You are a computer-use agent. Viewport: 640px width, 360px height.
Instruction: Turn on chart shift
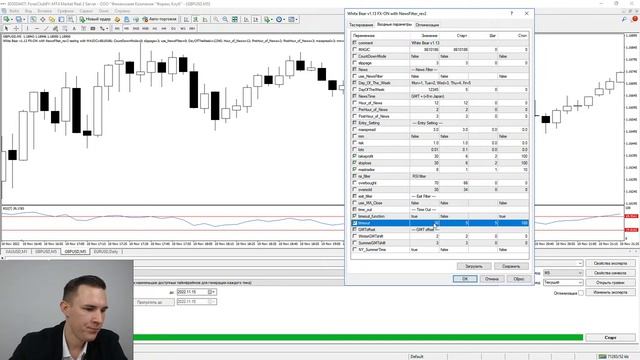256,19
